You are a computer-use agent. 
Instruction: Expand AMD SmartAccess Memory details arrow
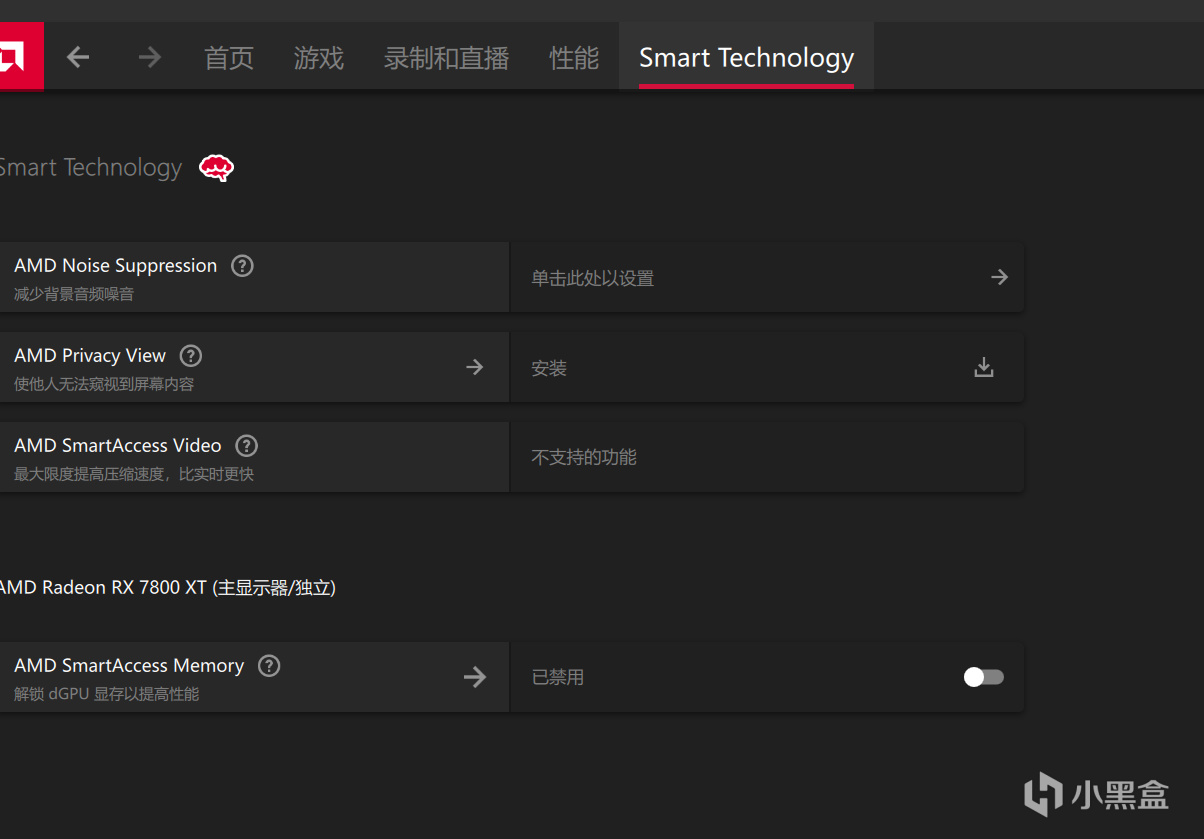coord(475,677)
